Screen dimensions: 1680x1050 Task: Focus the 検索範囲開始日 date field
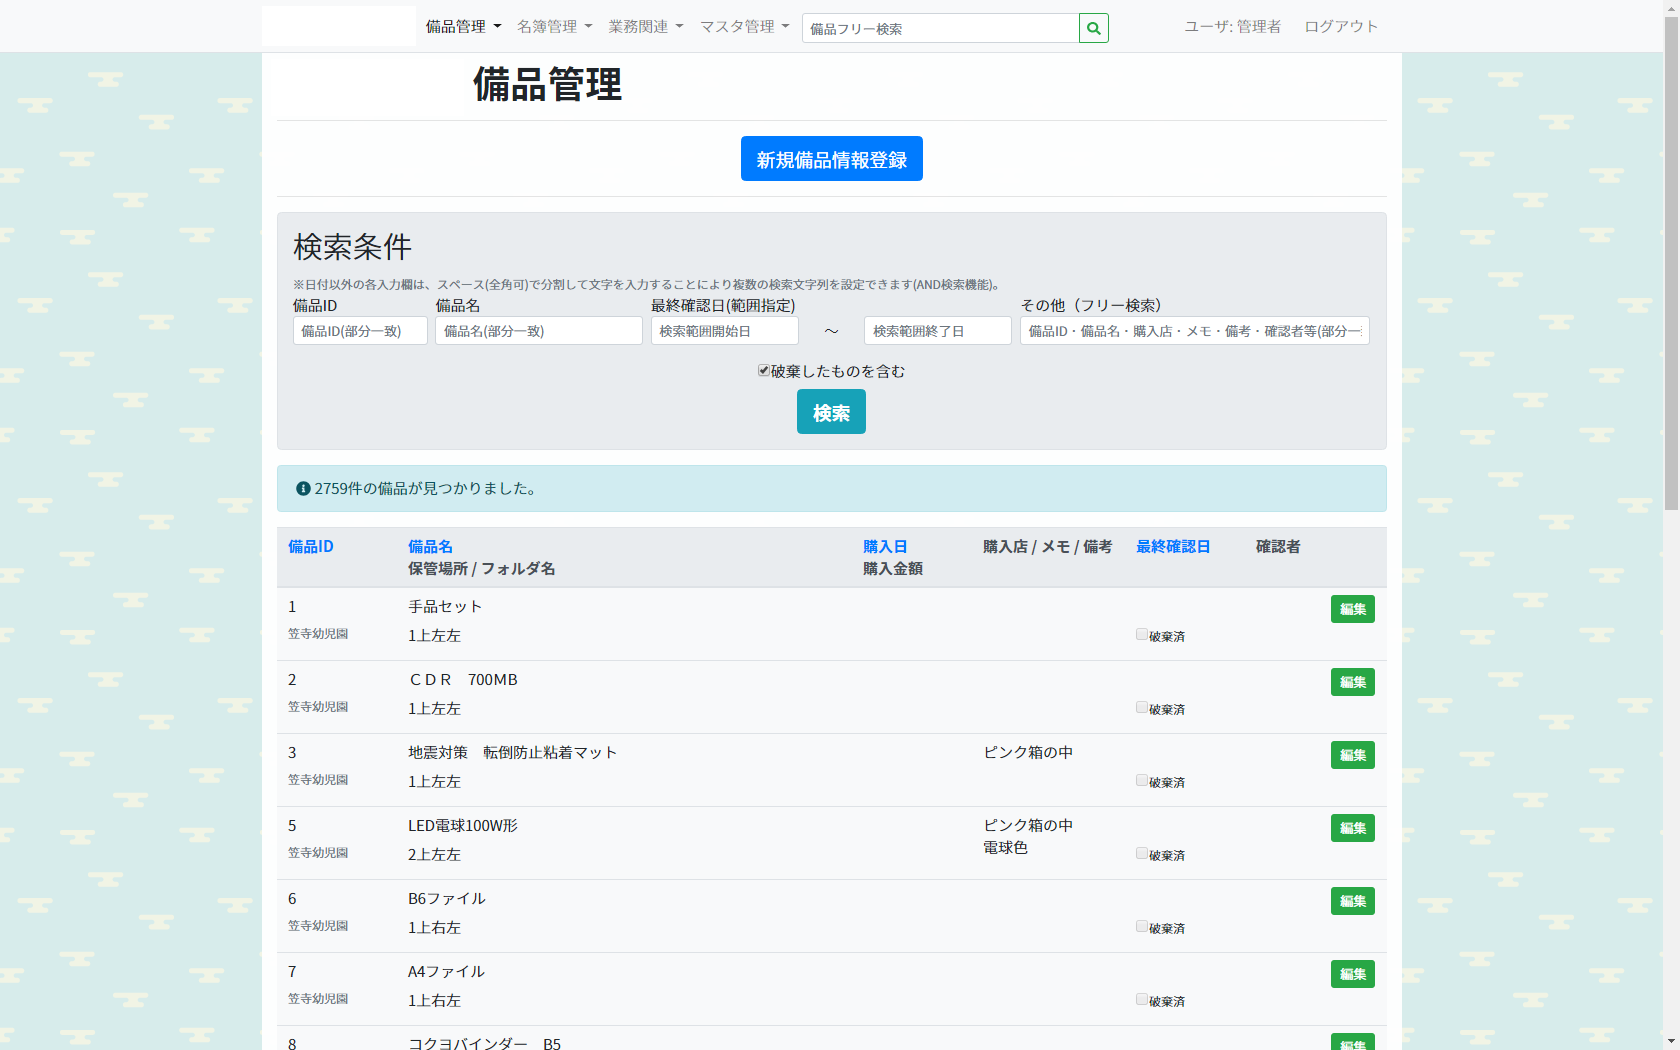tap(725, 331)
